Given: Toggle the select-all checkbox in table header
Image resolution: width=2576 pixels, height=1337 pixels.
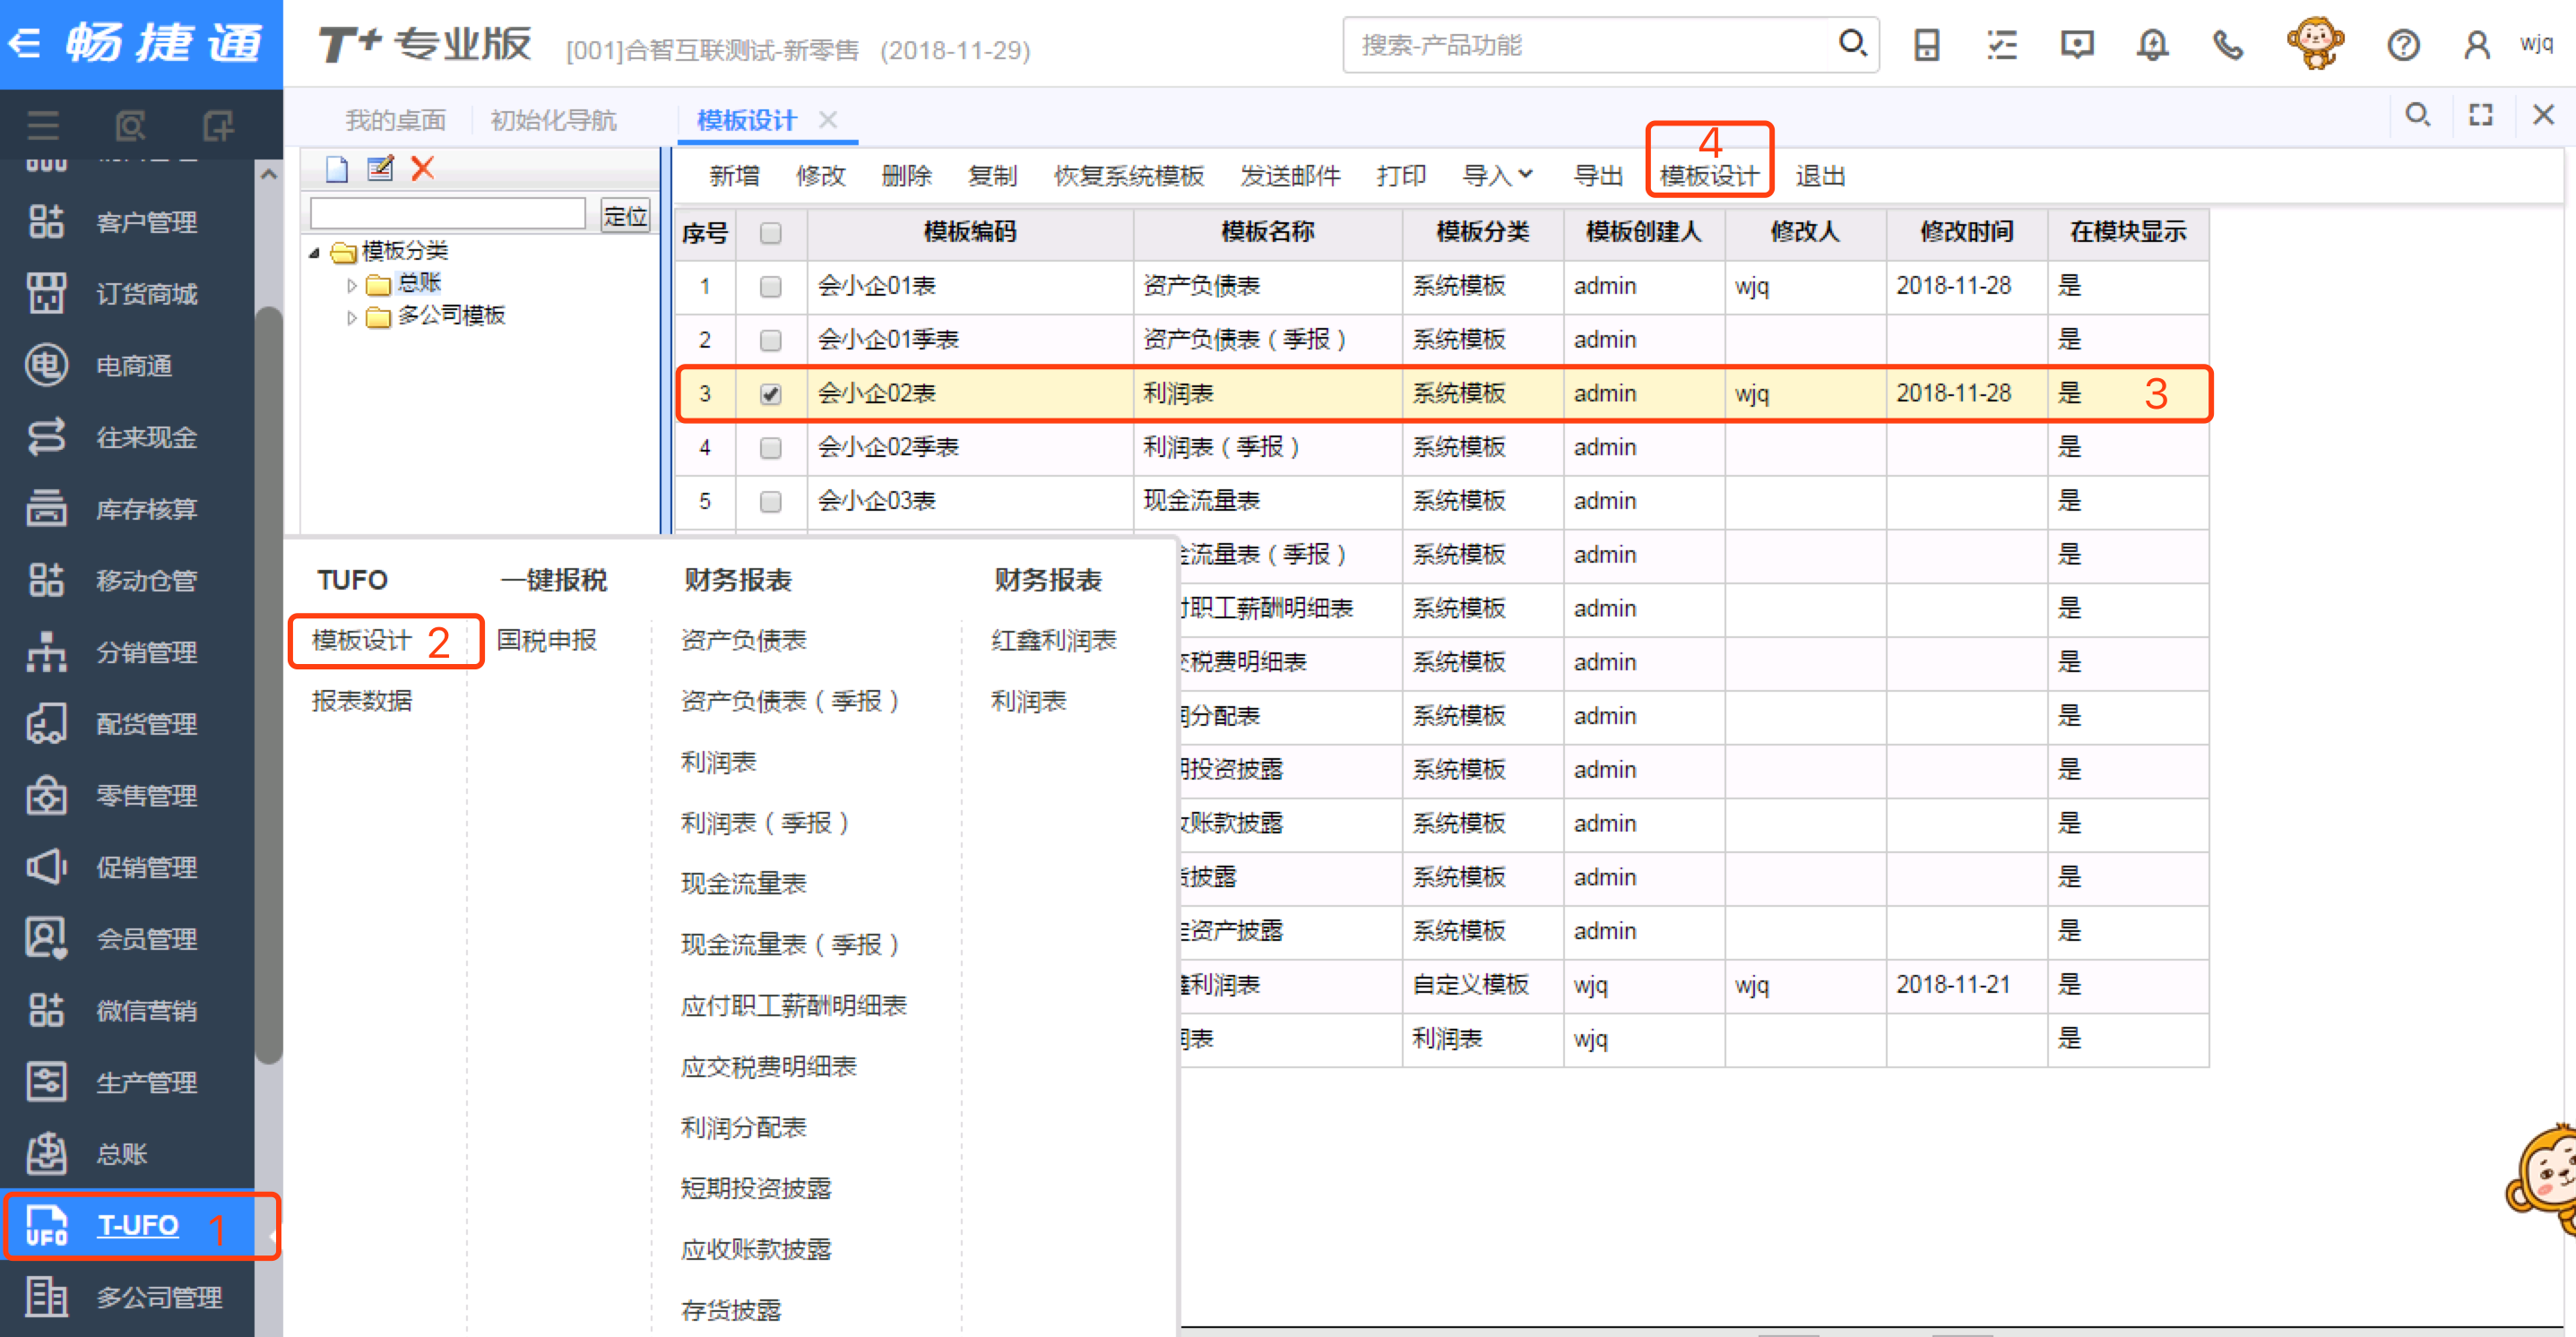Looking at the screenshot, I should (x=770, y=233).
